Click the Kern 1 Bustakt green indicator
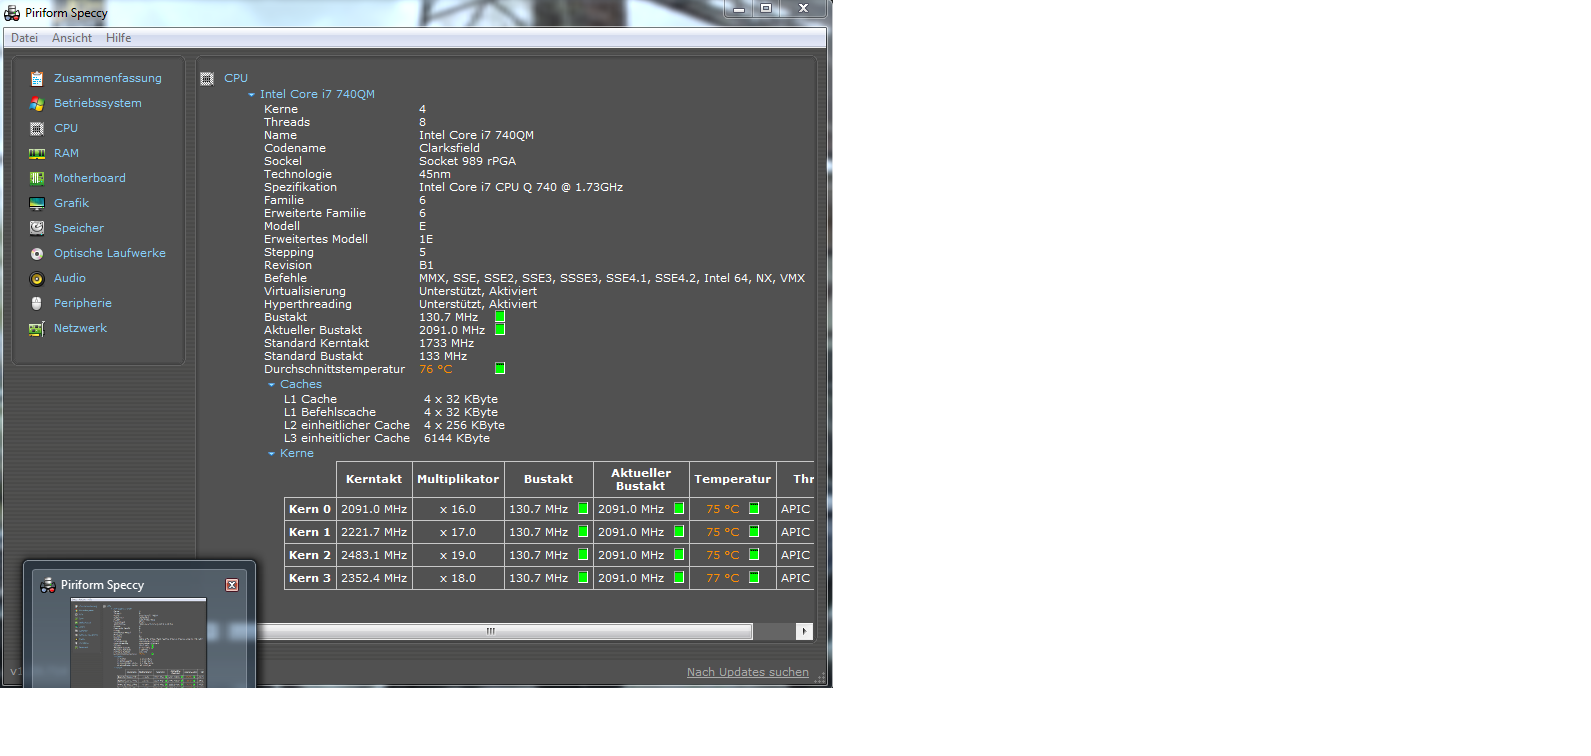Screen dimensions: 1591x756 coord(583,532)
